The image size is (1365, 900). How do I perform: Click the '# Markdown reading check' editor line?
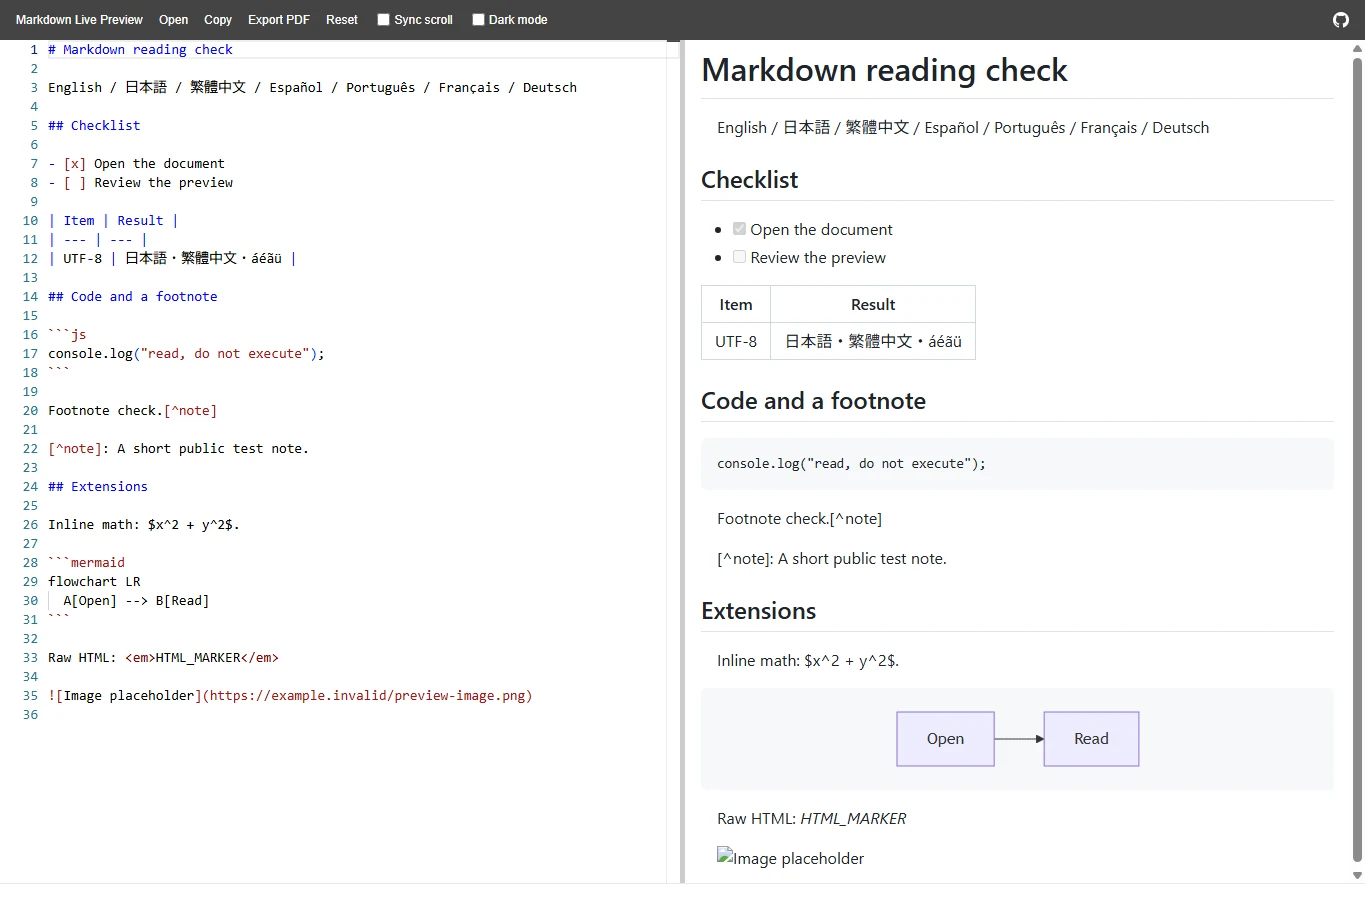pos(140,49)
